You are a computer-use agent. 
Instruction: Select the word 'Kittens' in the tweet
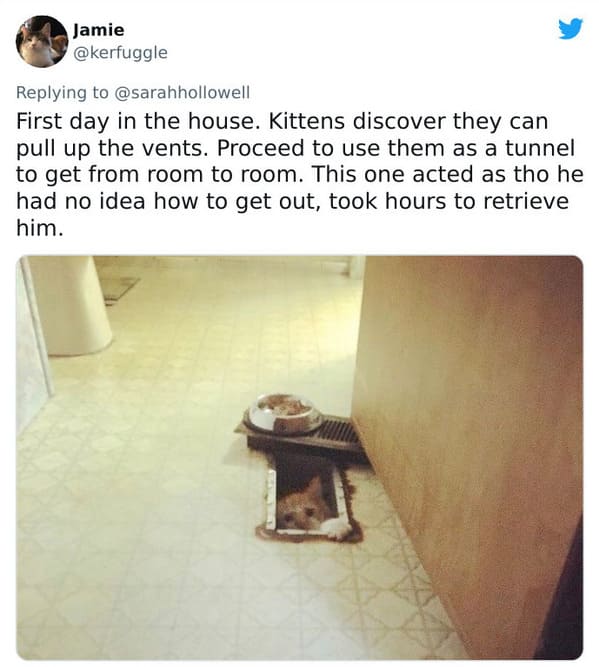pos(306,121)
